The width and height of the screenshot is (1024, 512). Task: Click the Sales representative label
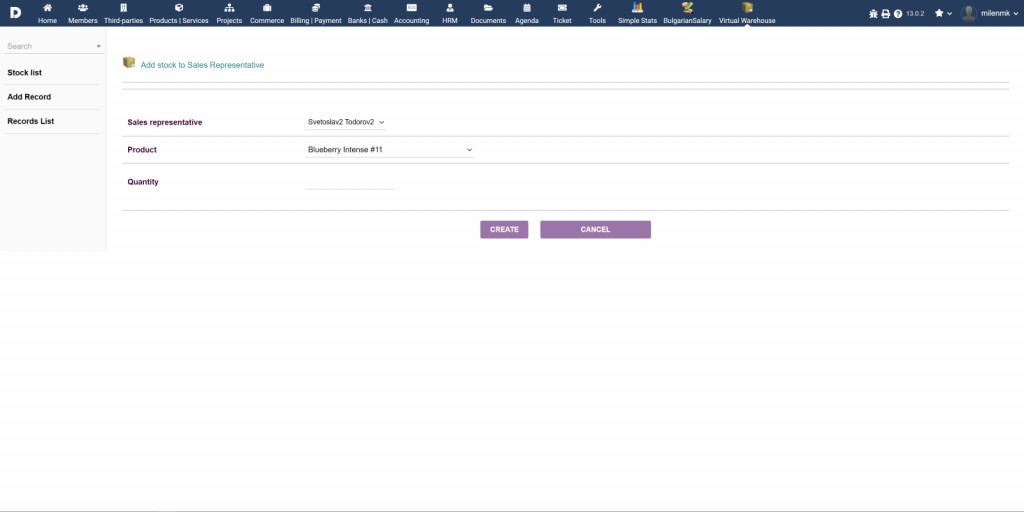click(165, 122)
